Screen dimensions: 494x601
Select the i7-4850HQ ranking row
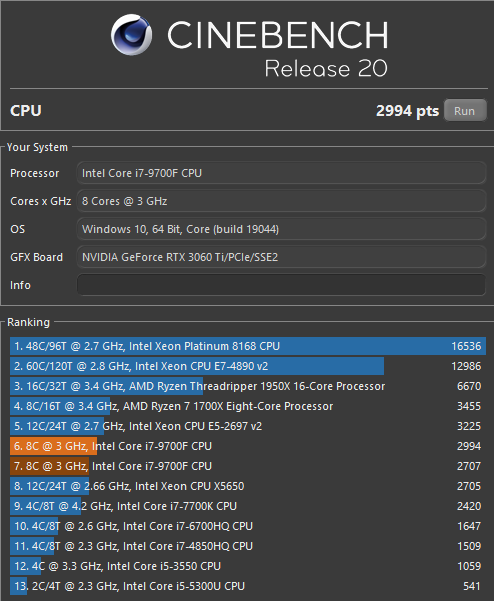point(248,546)
